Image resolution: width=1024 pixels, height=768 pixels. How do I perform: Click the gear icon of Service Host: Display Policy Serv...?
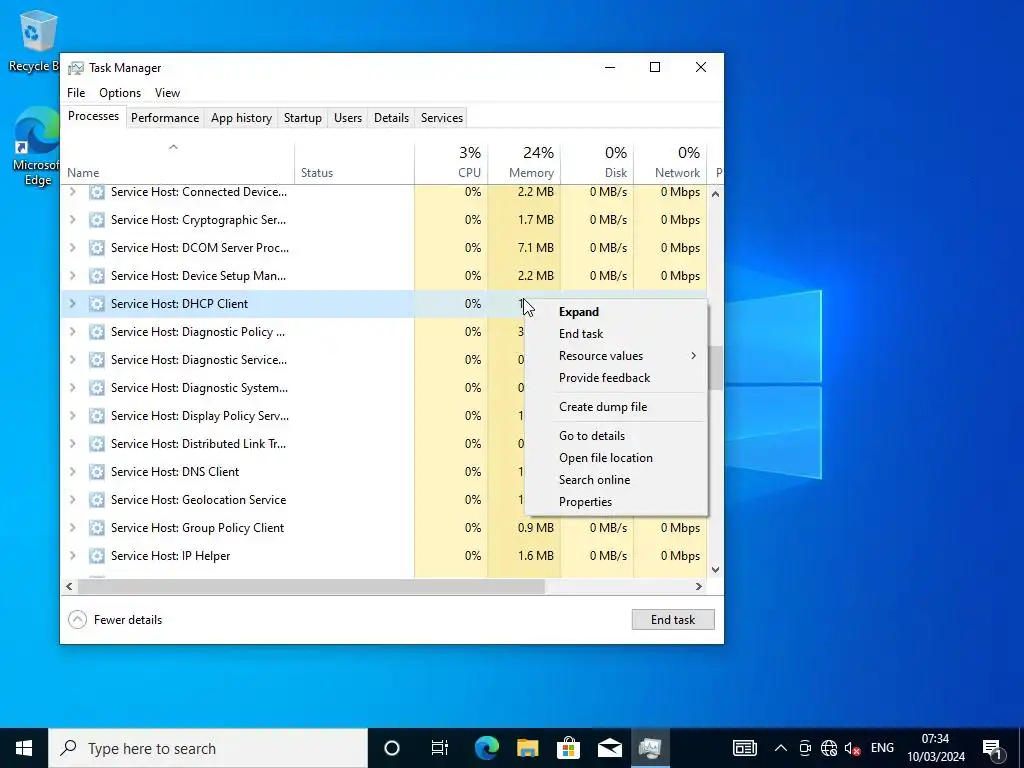97,416
